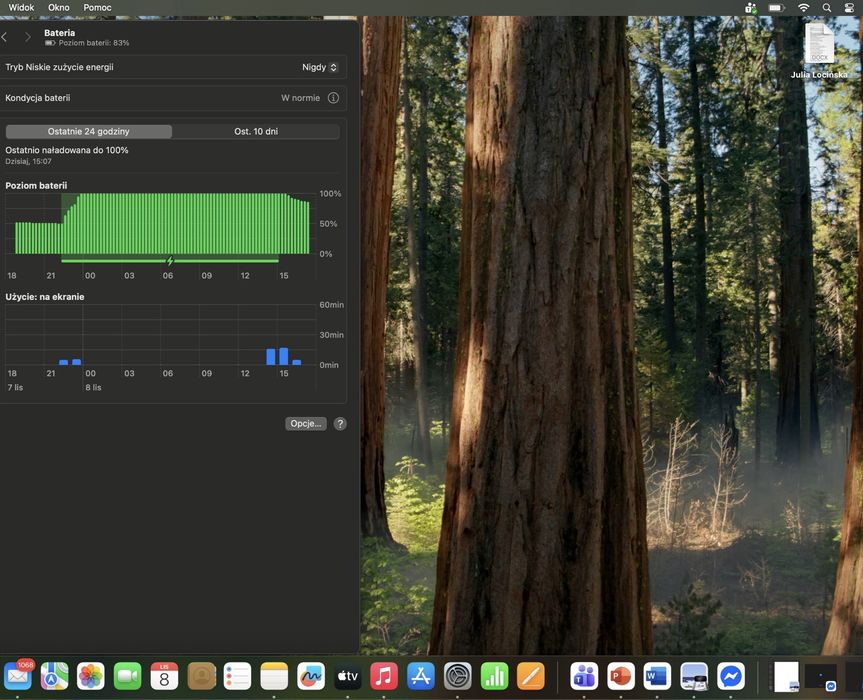Click the Poziom baterii chart heading
The width and height of the screenshot is (863, 700).
click(36, 185)
